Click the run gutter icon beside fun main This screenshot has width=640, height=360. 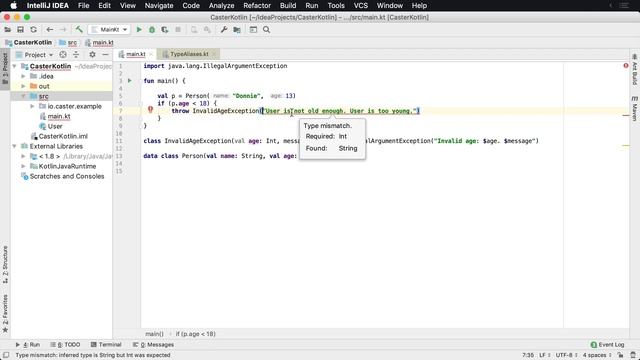pyautogui.click(x=130, y=81)
